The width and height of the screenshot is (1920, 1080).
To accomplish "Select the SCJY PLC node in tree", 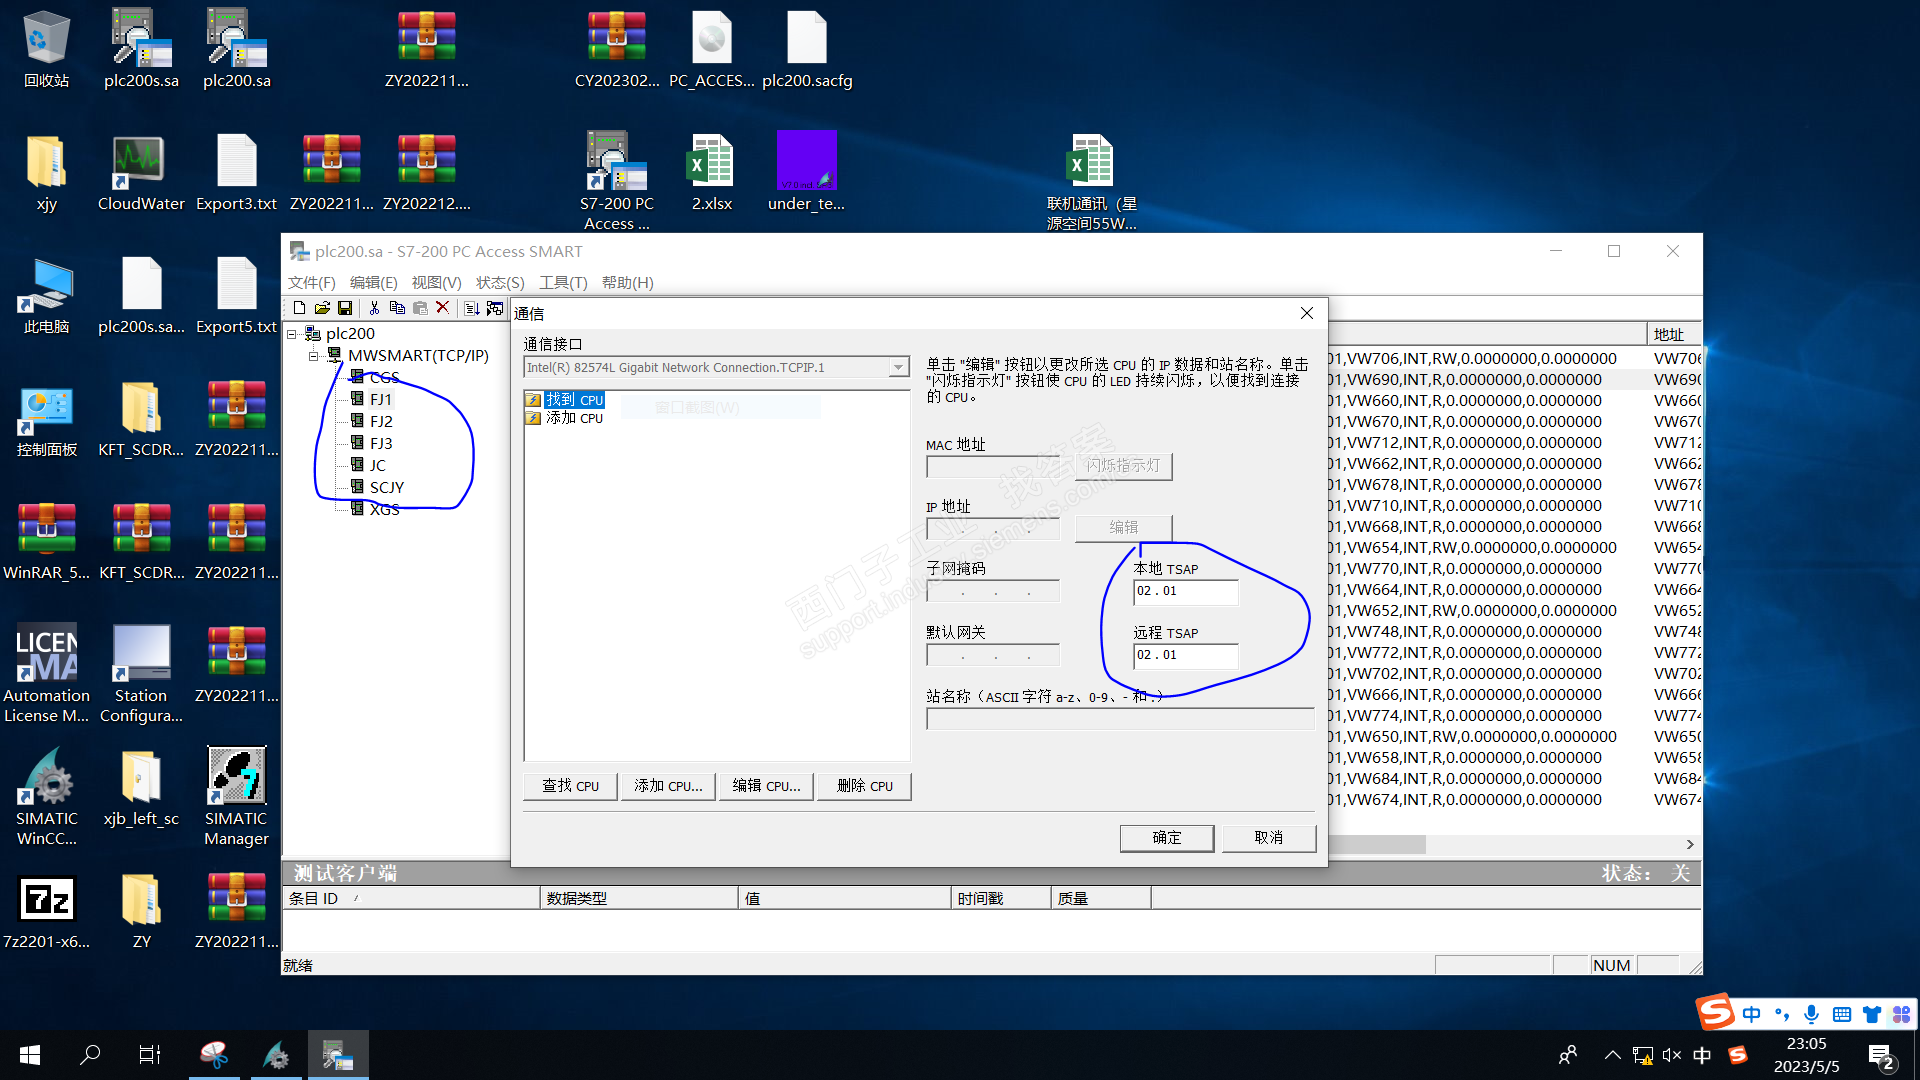I will point(386,487).
